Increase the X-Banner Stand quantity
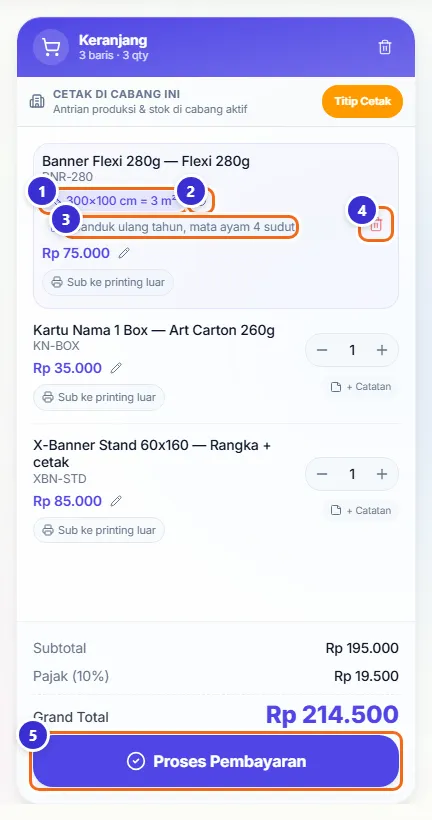Image resolution: width=432 pixels, height=820 pixels. [x=382, y=474]
